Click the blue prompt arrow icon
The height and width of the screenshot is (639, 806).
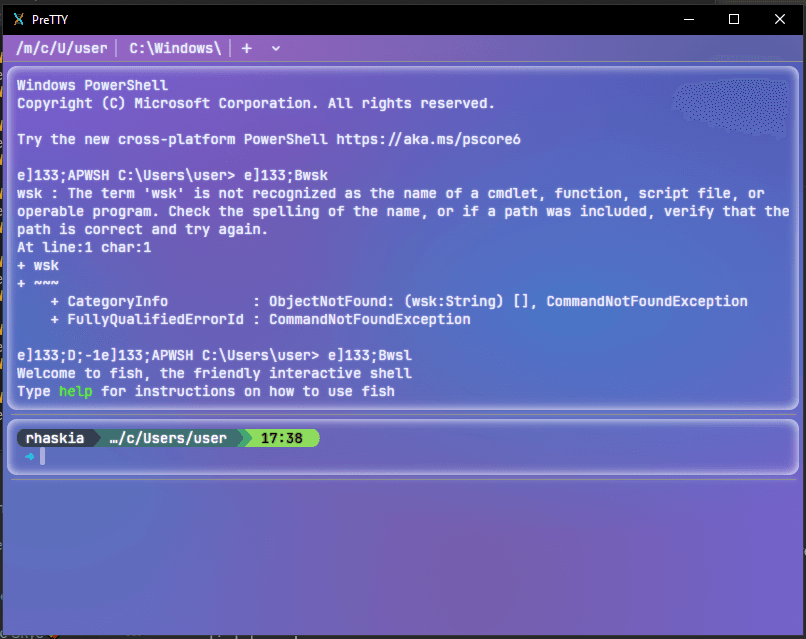(x=29, y=457)
